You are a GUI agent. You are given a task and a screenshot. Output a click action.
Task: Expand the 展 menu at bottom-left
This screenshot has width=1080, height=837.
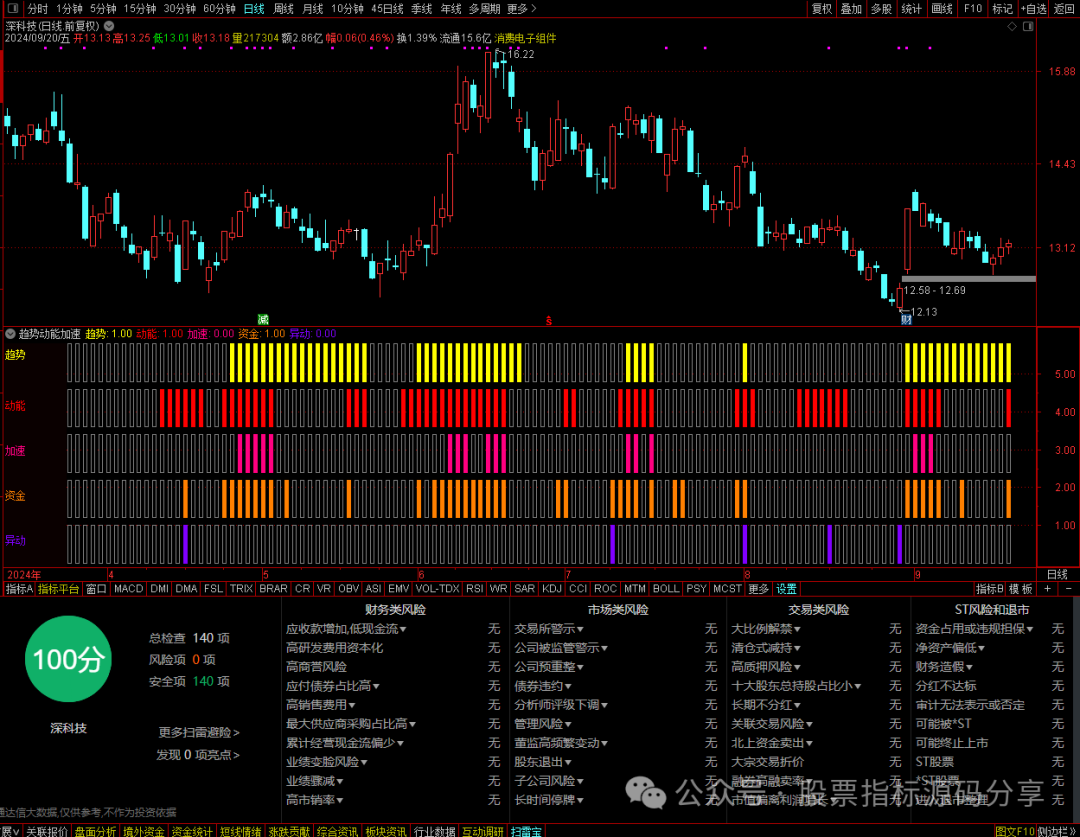(10, 831)
